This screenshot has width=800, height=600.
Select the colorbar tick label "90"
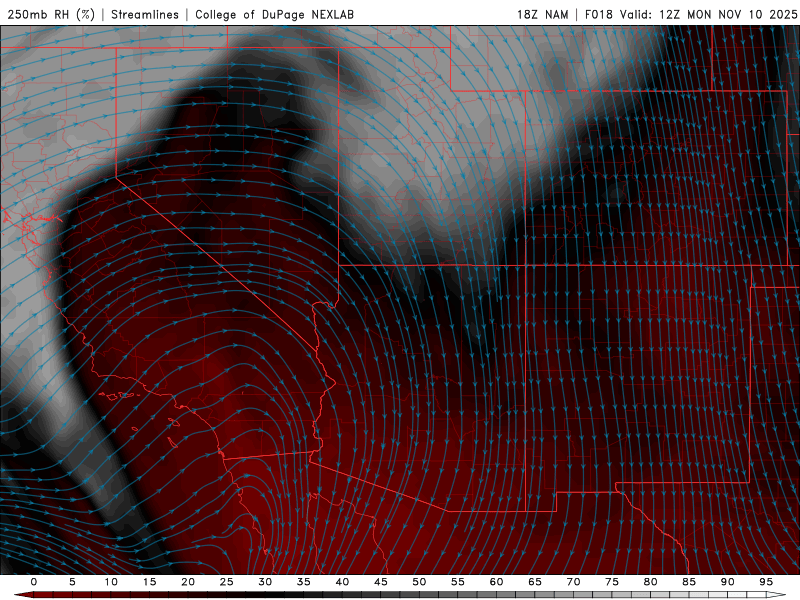tap(727, 582)
